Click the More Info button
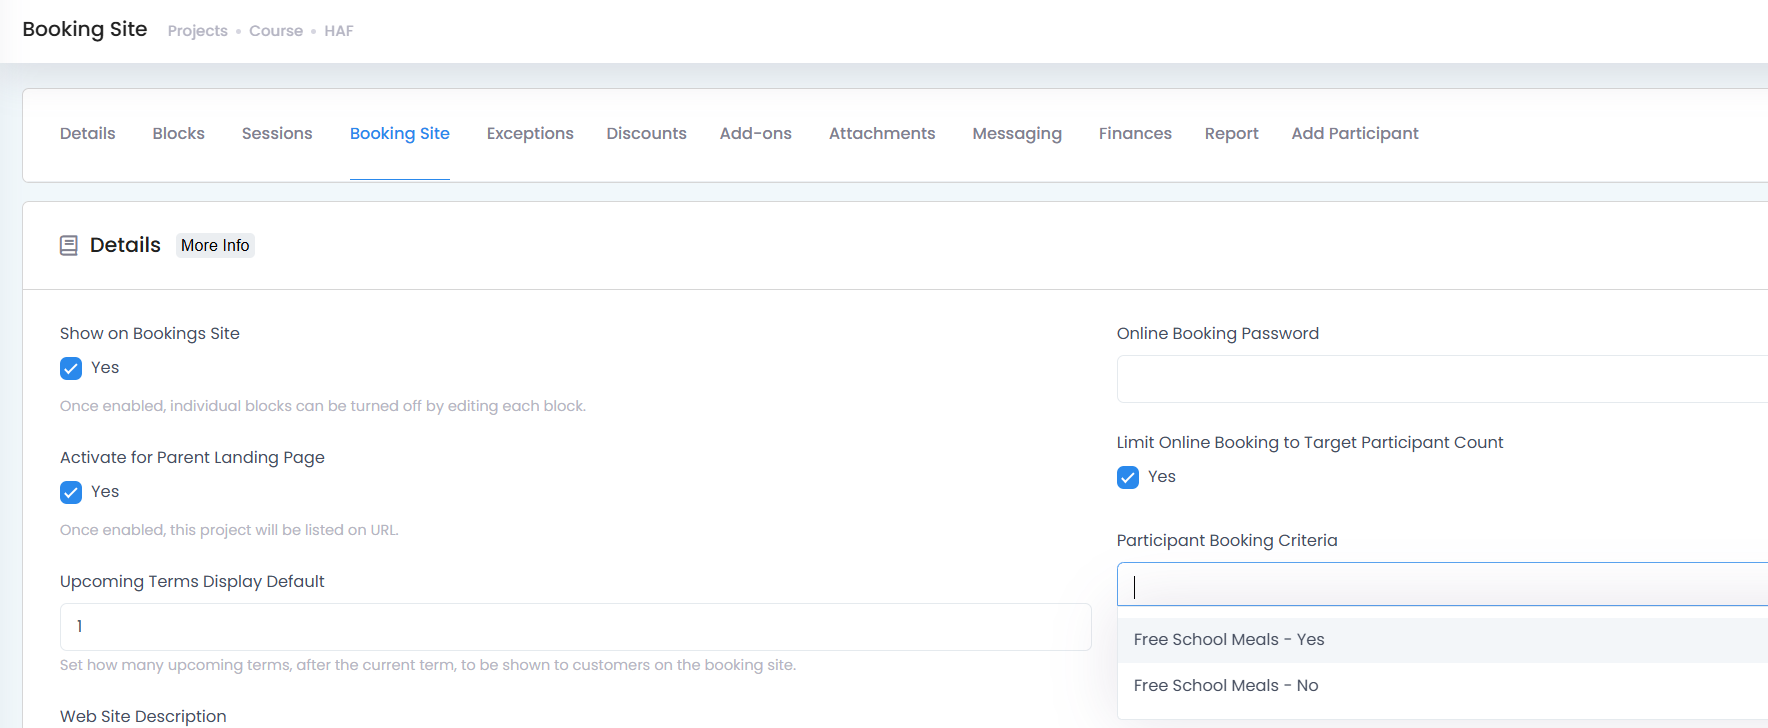The image size is (1768, 728). (215, 246)
